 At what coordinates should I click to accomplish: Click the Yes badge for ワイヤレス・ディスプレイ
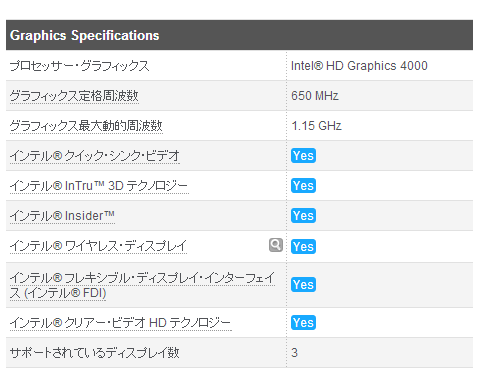pyautogui.click(x=303, y=247)
